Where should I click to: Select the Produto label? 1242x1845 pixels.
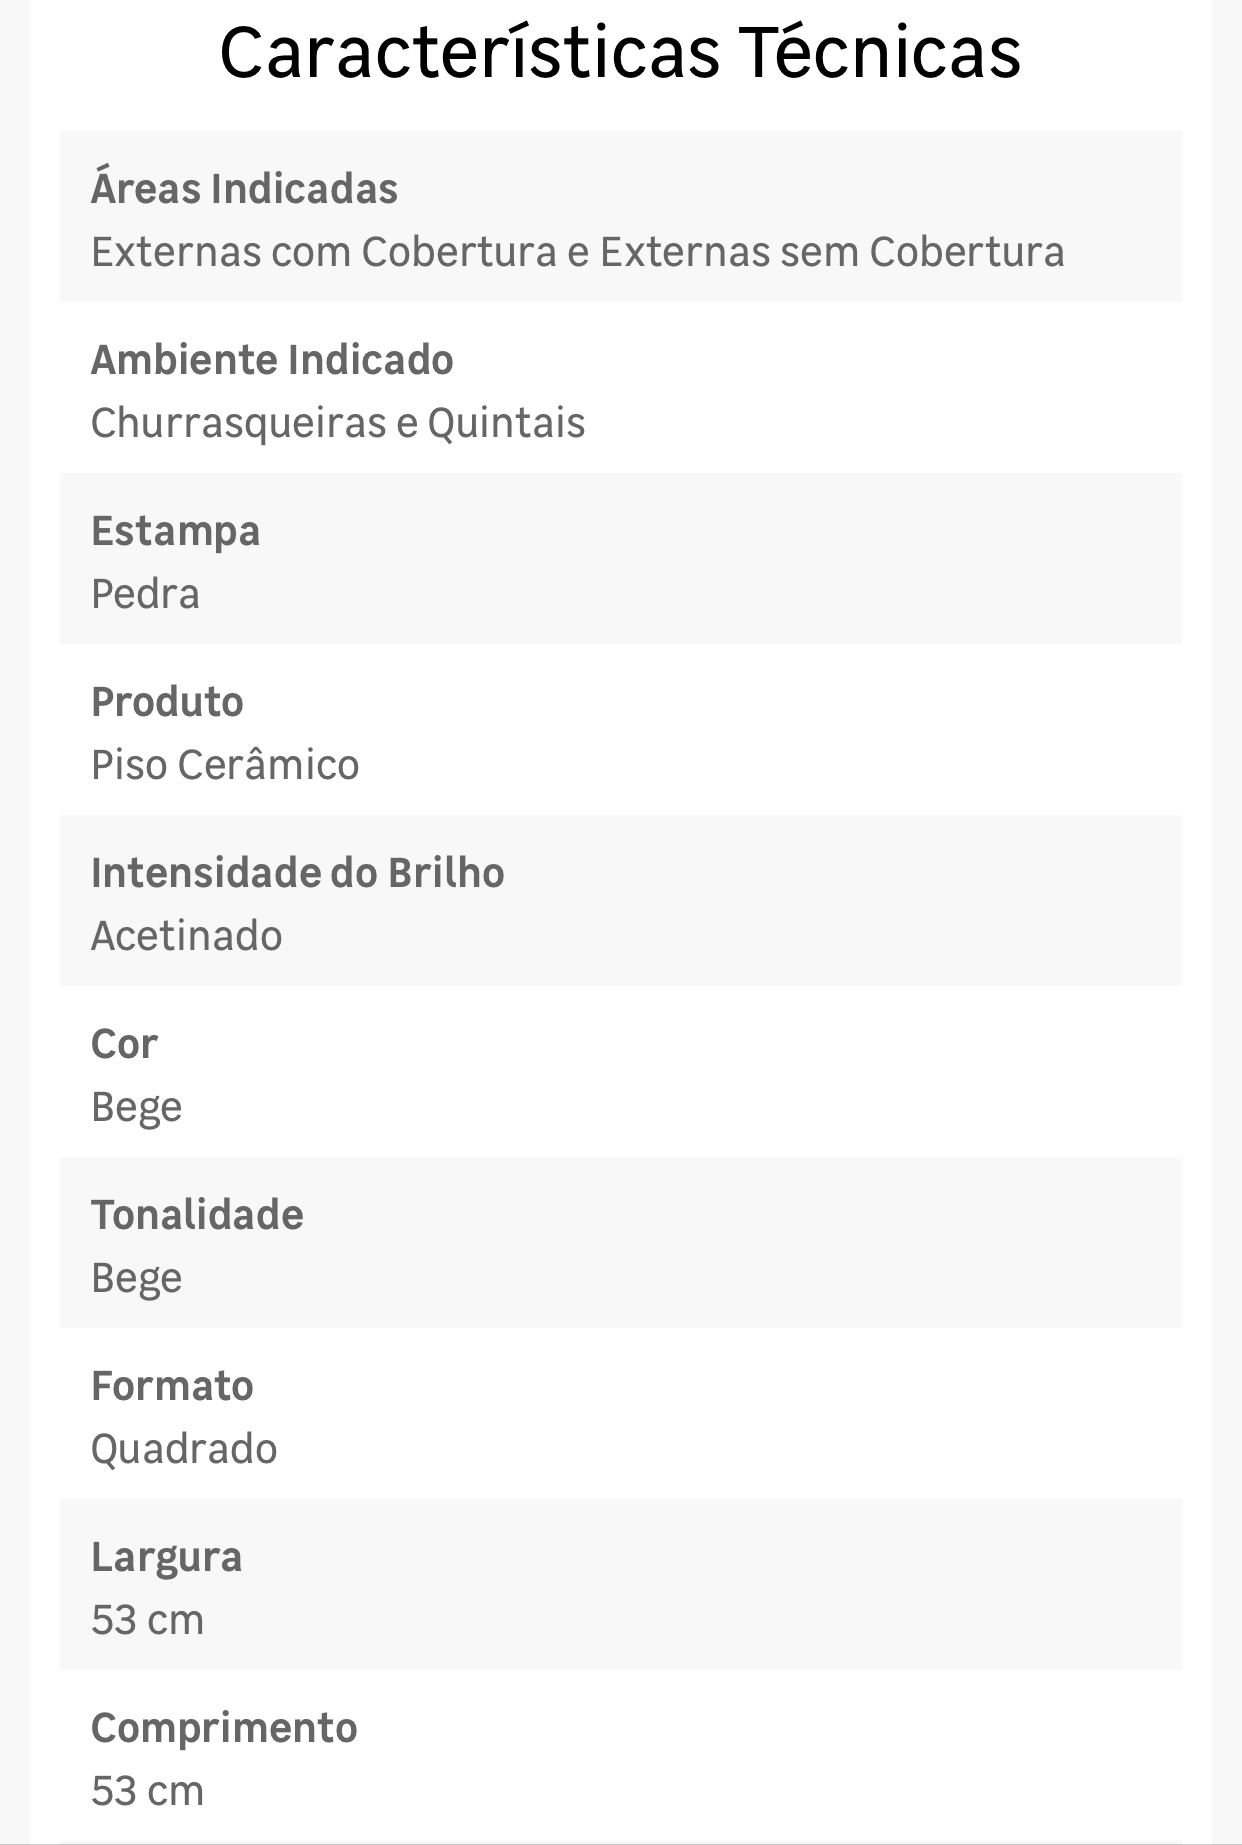coord(167,702)
